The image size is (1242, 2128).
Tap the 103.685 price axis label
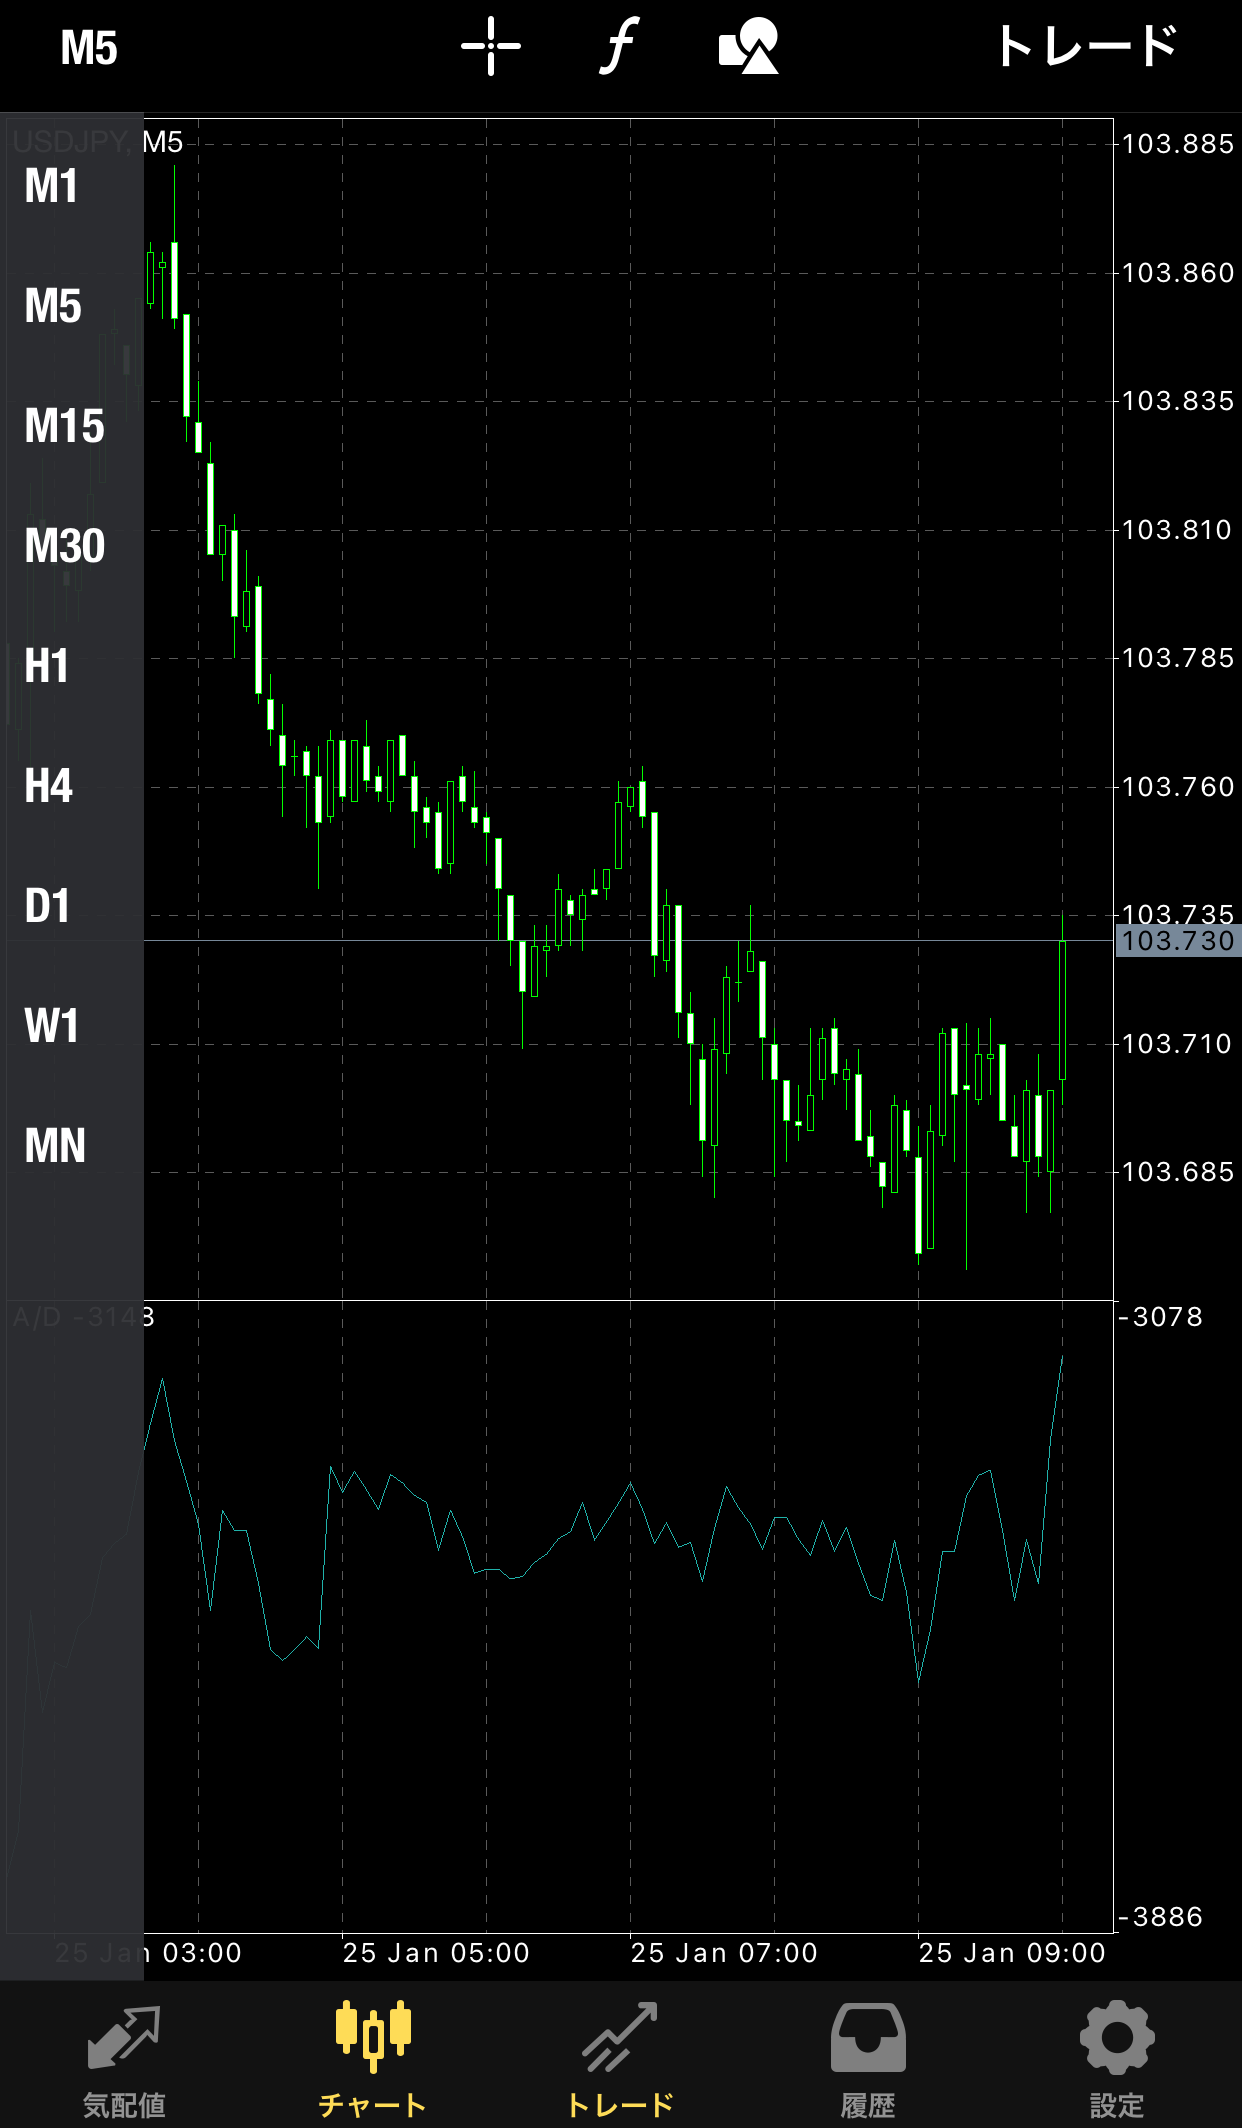1178,1172
